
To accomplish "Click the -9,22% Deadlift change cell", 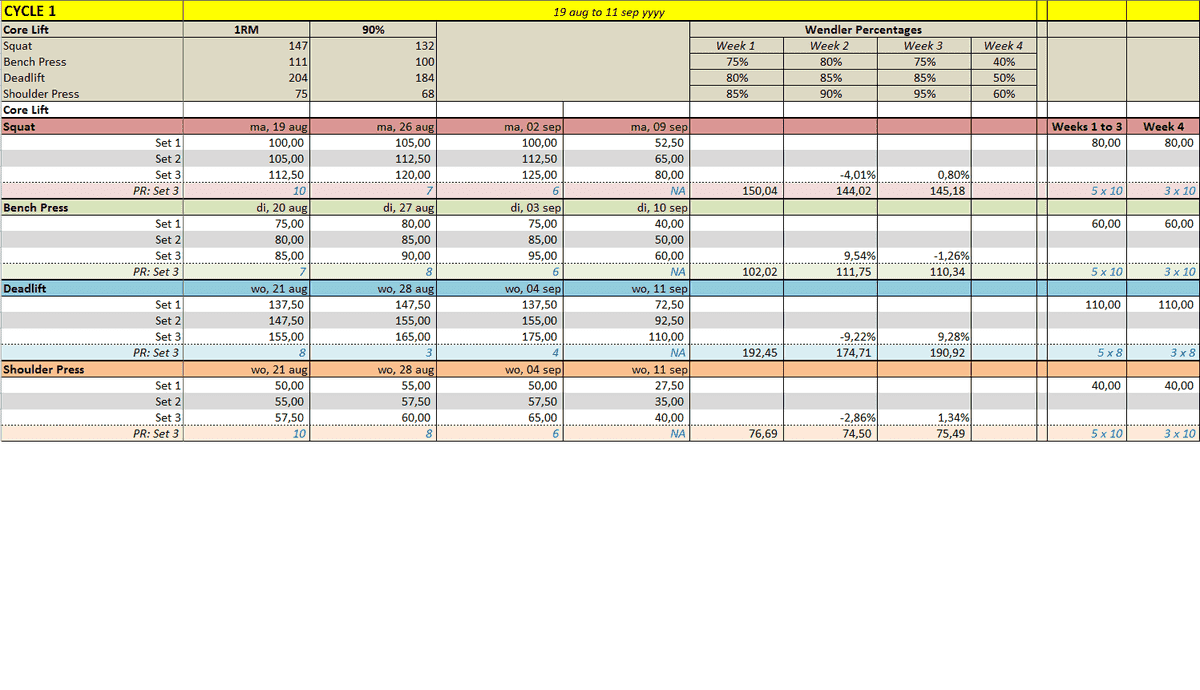I will click(x=829, y=337).
